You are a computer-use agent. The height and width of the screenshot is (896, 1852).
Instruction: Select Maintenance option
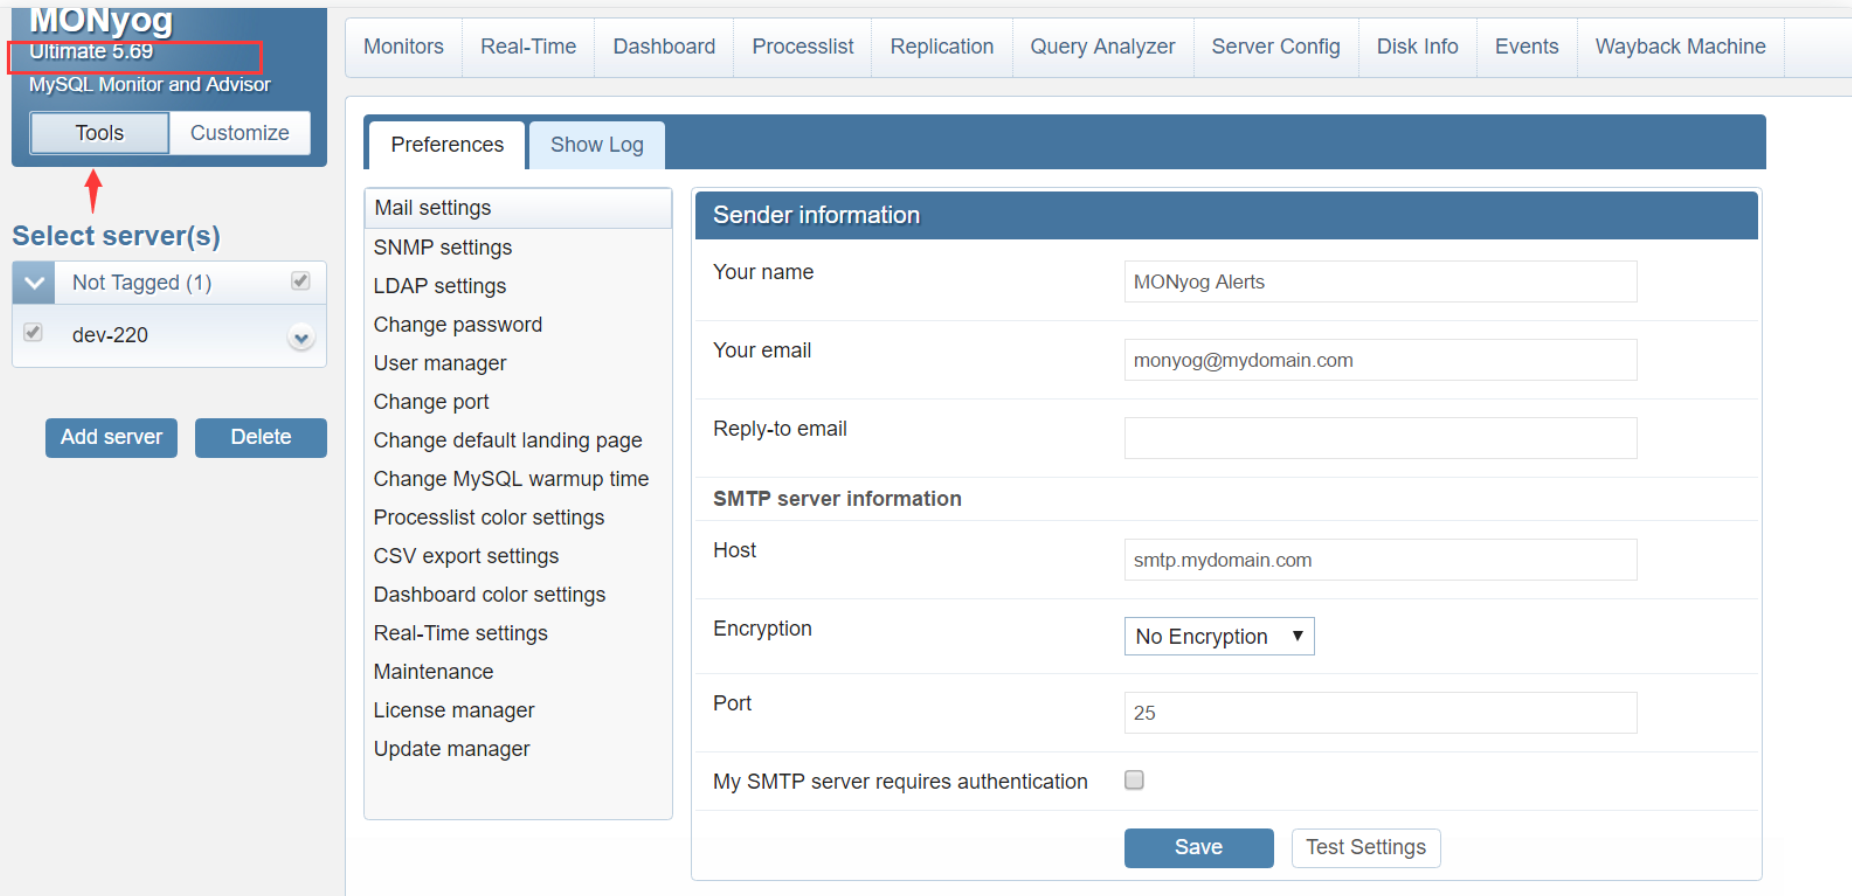click(433, 672)
